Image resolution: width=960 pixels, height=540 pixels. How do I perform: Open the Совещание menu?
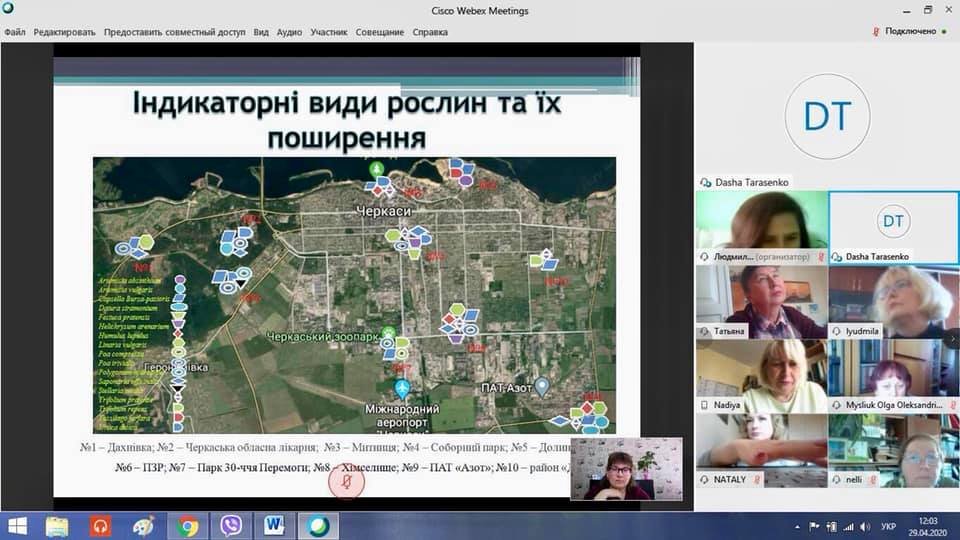[380, 32]
